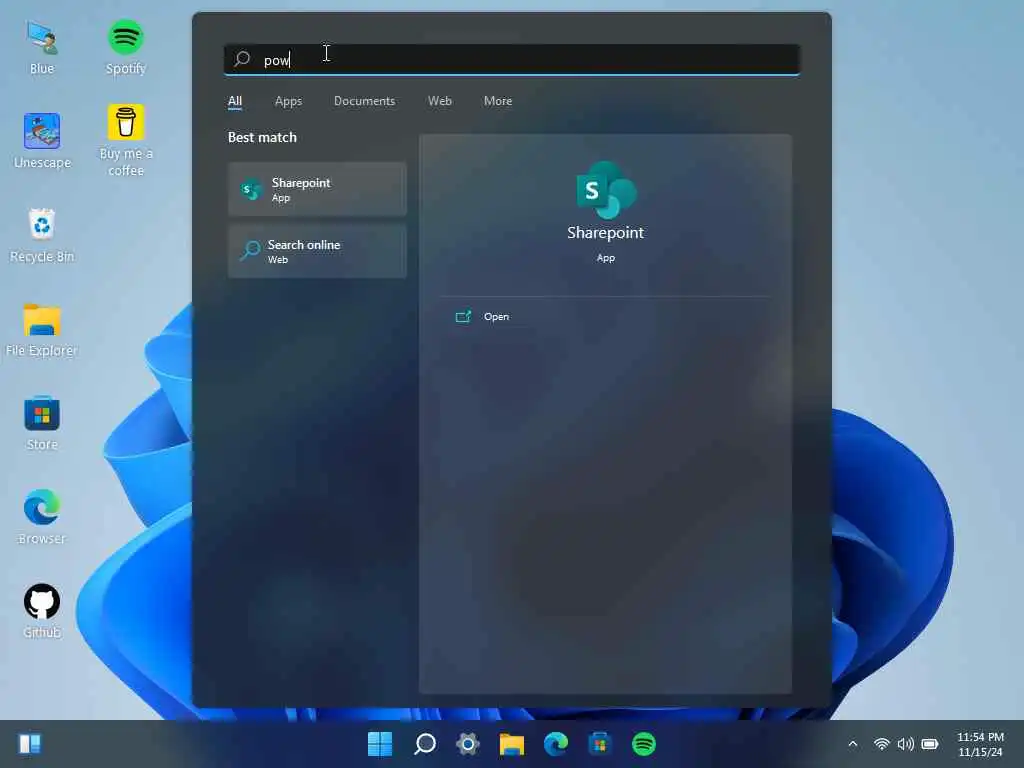Screen dimensions: 1024x768
Task: Open the Spotify desktop shortcut
Action: point(125,47)
